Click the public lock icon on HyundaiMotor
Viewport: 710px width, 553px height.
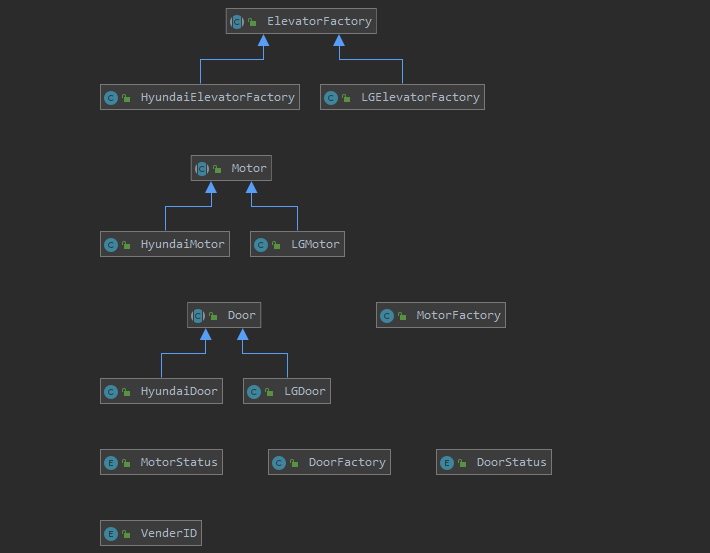(126, 245)
